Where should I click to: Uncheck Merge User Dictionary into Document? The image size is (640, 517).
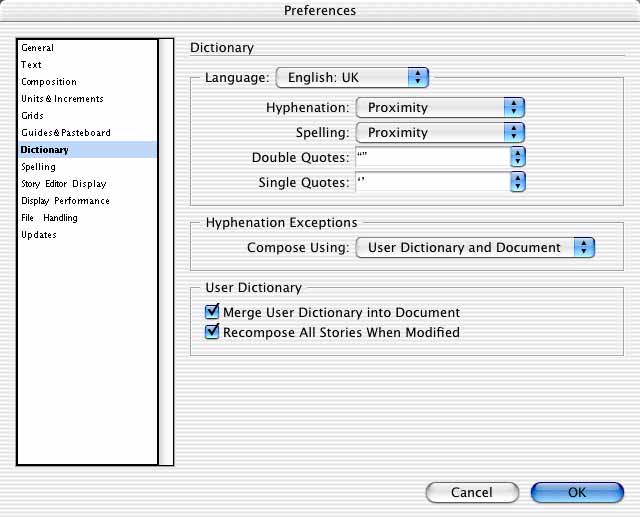pyautogui.click(x=212, y=312)
